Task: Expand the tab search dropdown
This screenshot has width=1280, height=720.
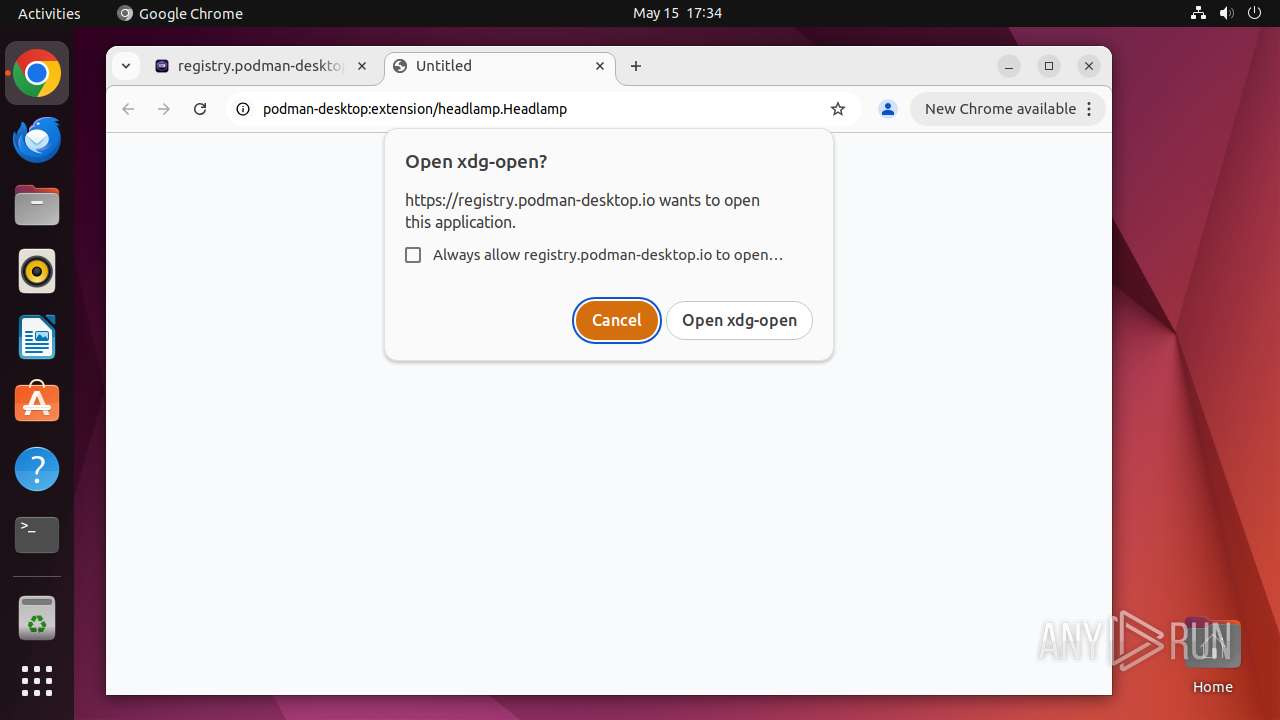Action: pyautogui.click(x=125, y=66)
